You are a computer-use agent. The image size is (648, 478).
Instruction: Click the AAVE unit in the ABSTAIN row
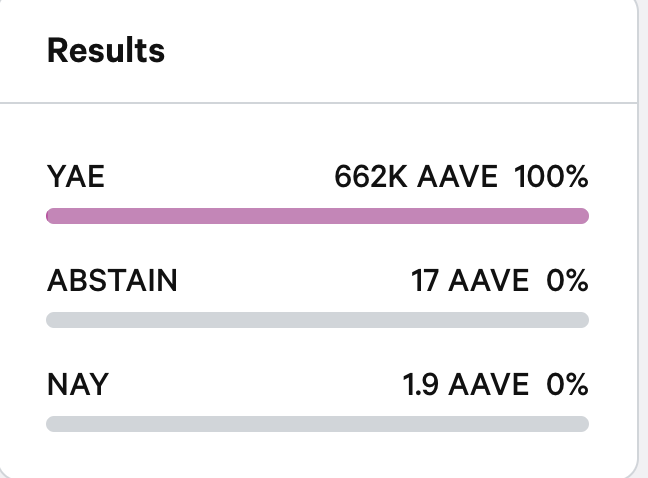click(x=489, y=281)
